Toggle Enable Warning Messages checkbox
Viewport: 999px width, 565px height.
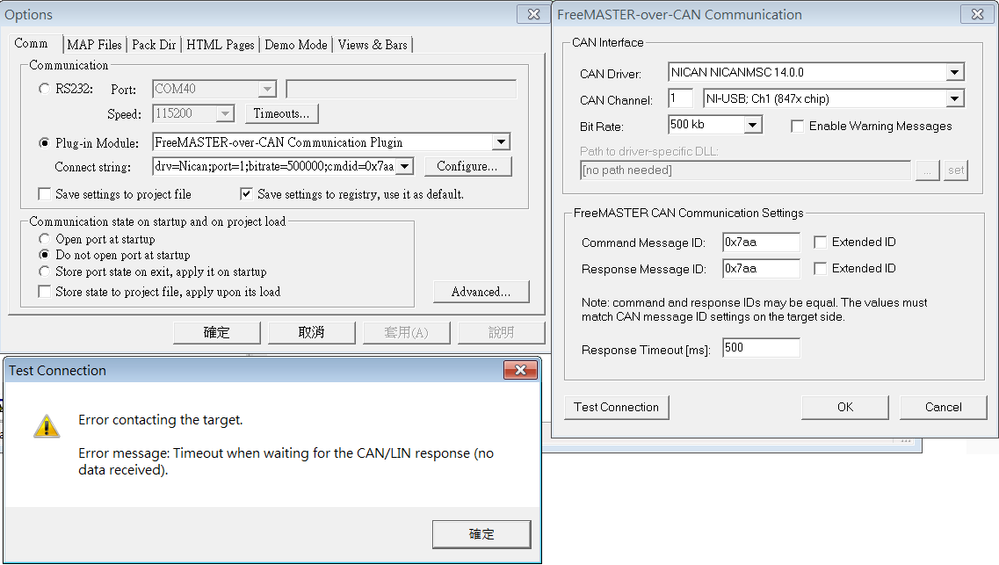[x=797, y=126]
